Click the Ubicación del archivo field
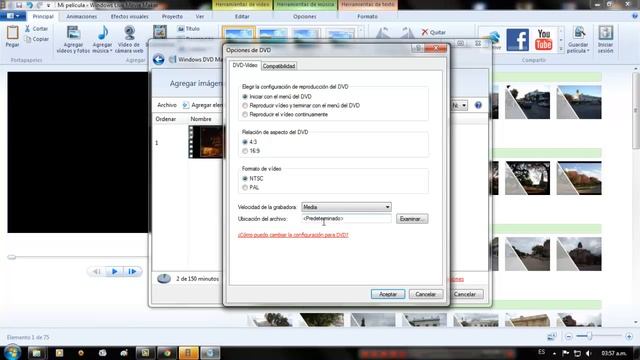The image size is (640, 360). pyautogui.click(x=347, y=219)
